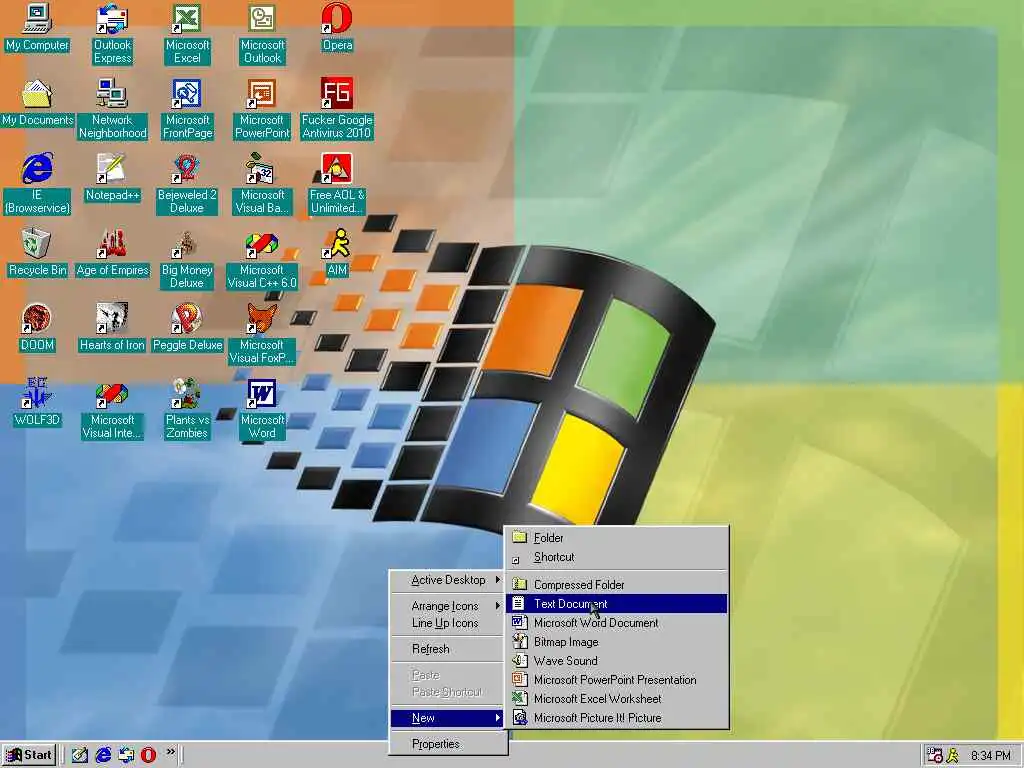Image resolution: width=1024 pixels, height=768 pixels.
Task: Select the WOLF3D shortcut icon
Action: tap(37, 403)
